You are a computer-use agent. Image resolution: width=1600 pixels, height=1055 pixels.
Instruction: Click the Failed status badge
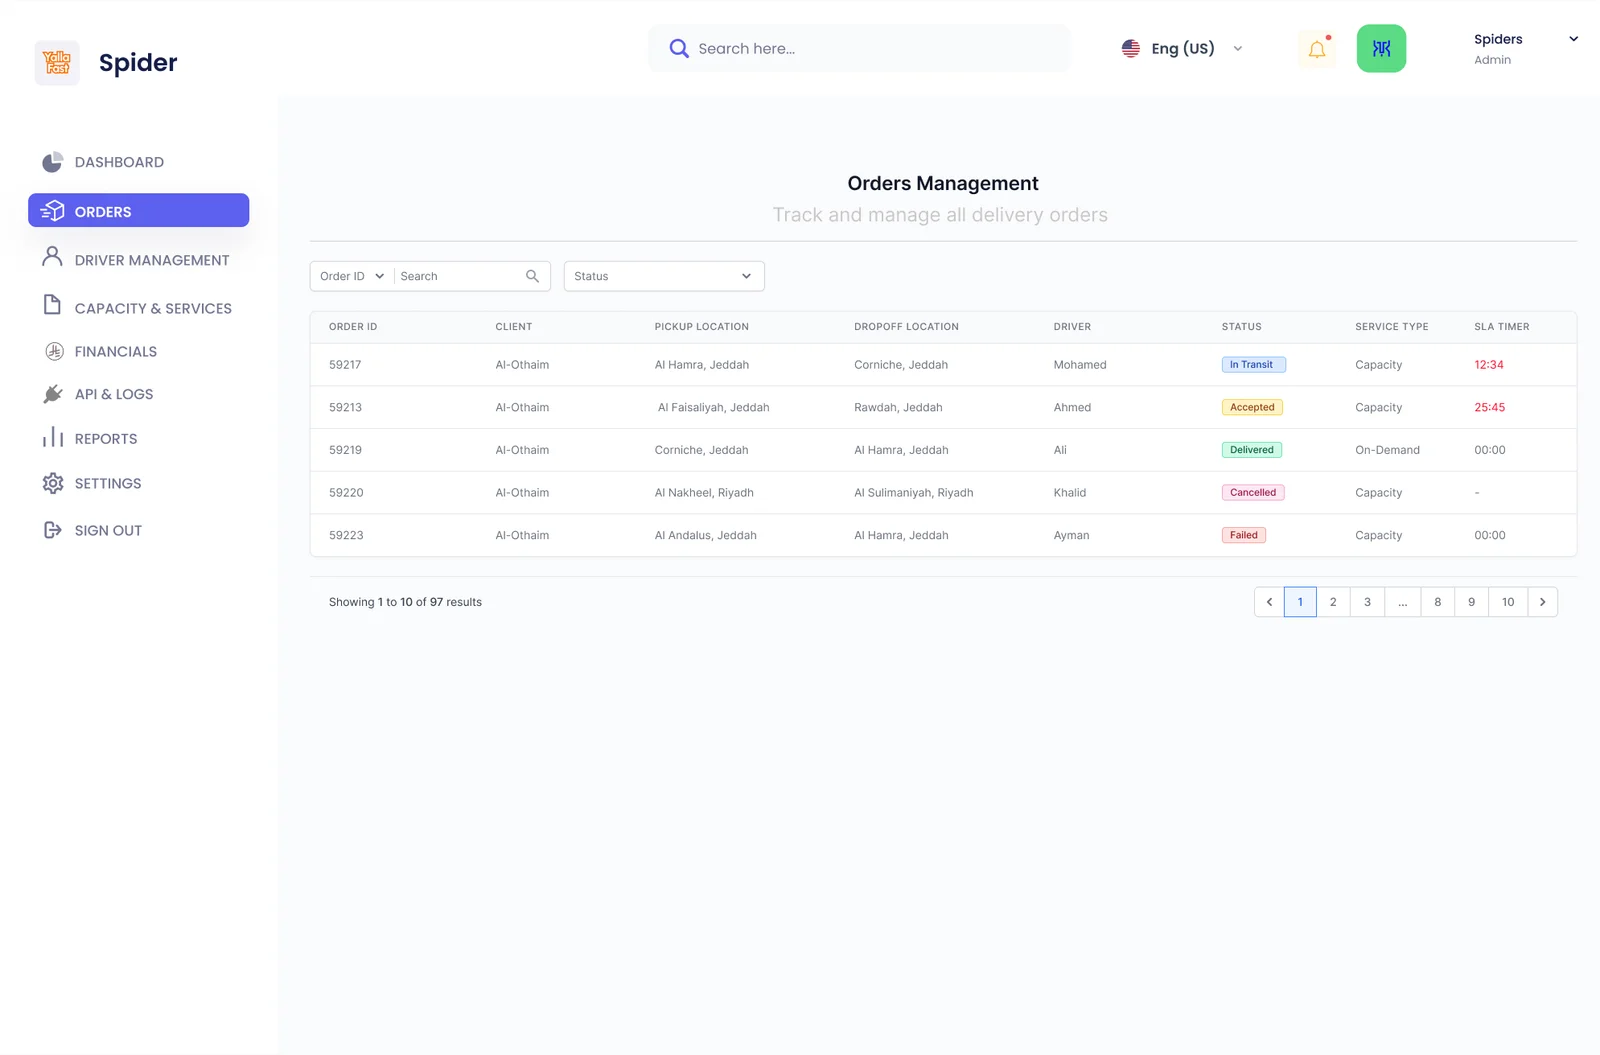[1243, 535]
